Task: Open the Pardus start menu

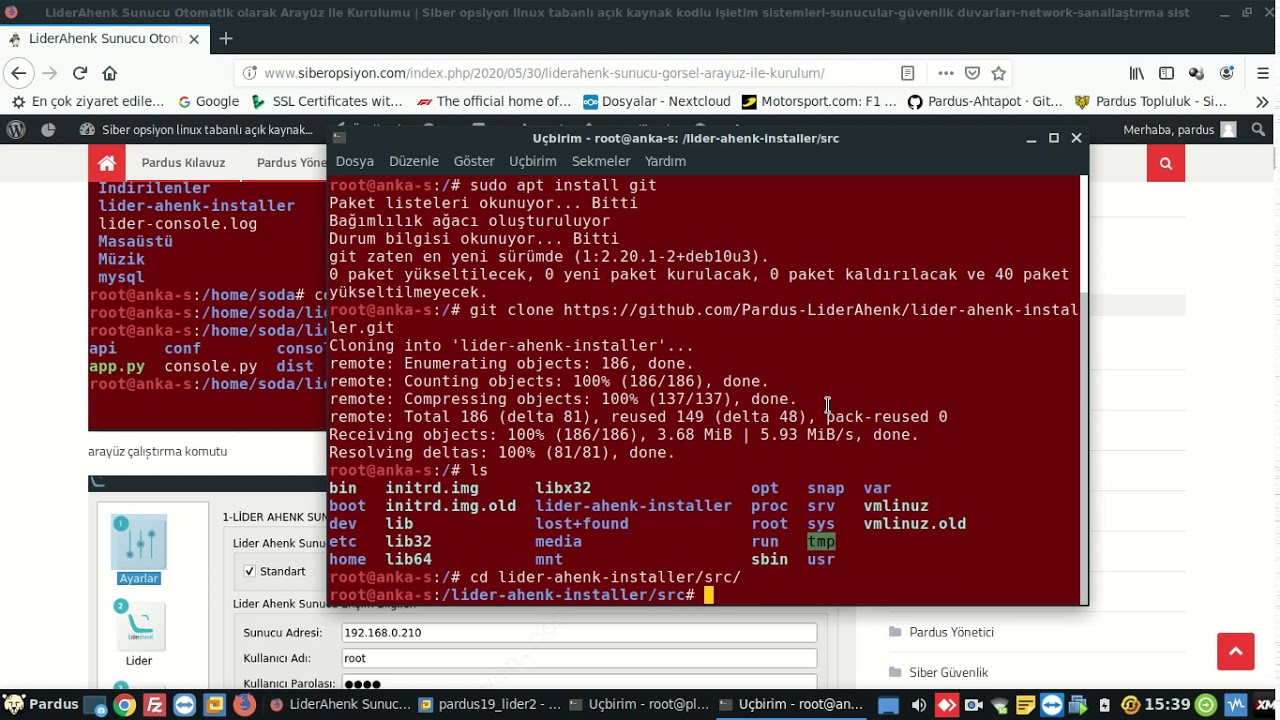Action: (x=42, y=704)
